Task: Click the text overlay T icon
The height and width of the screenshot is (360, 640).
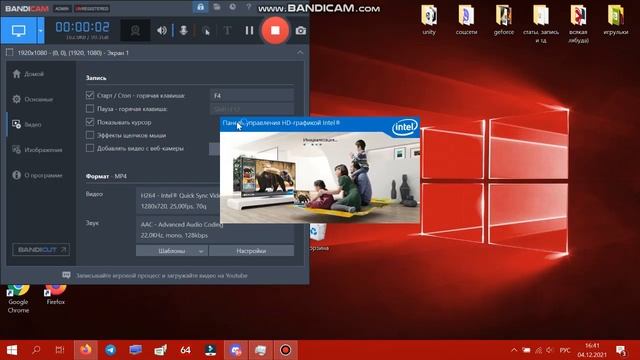Action: coord(227,31)
